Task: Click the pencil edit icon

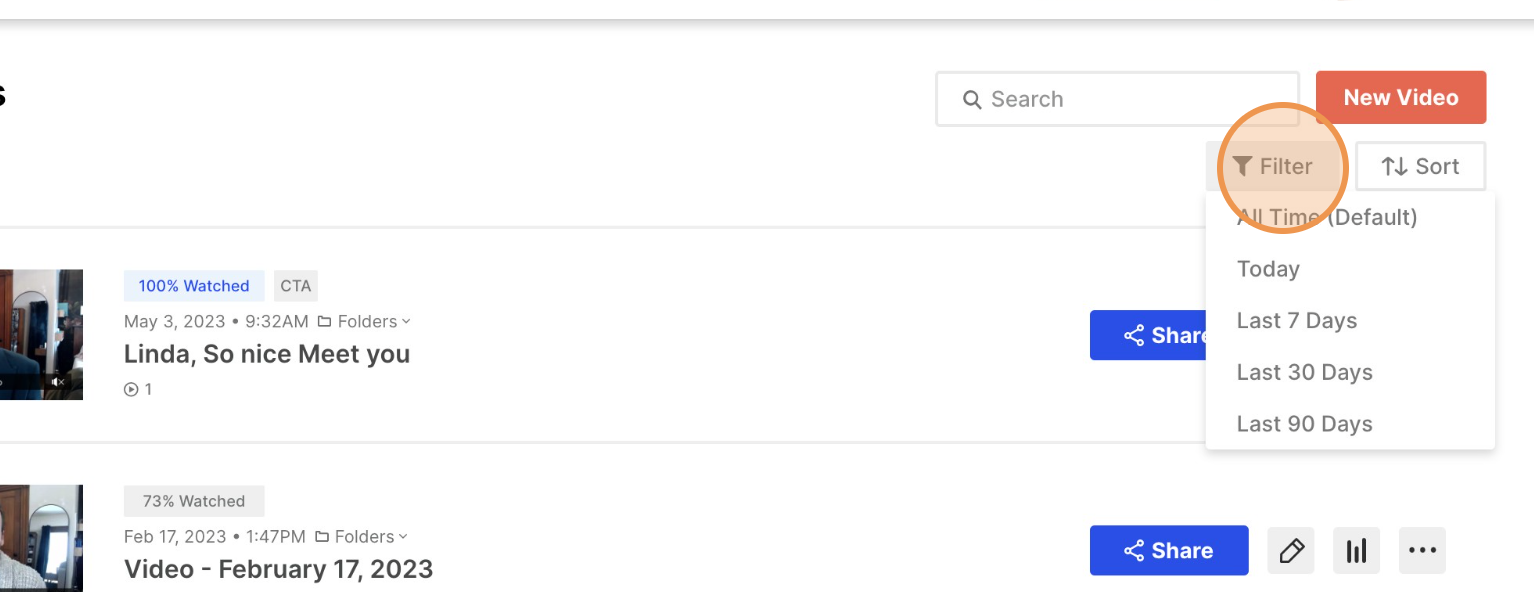Action: click(x=1291, y=551)
